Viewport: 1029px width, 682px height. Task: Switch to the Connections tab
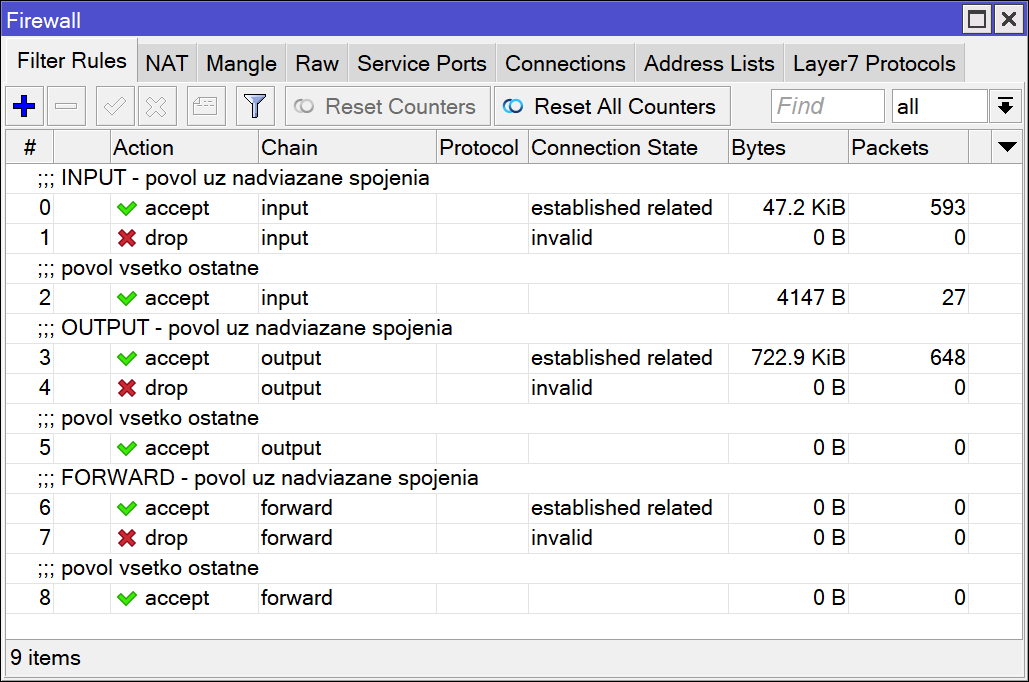564,62
